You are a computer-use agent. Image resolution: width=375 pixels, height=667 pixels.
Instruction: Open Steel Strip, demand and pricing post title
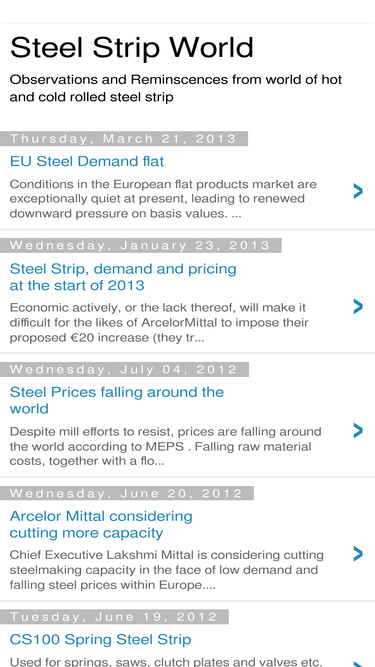click(123, 276)
